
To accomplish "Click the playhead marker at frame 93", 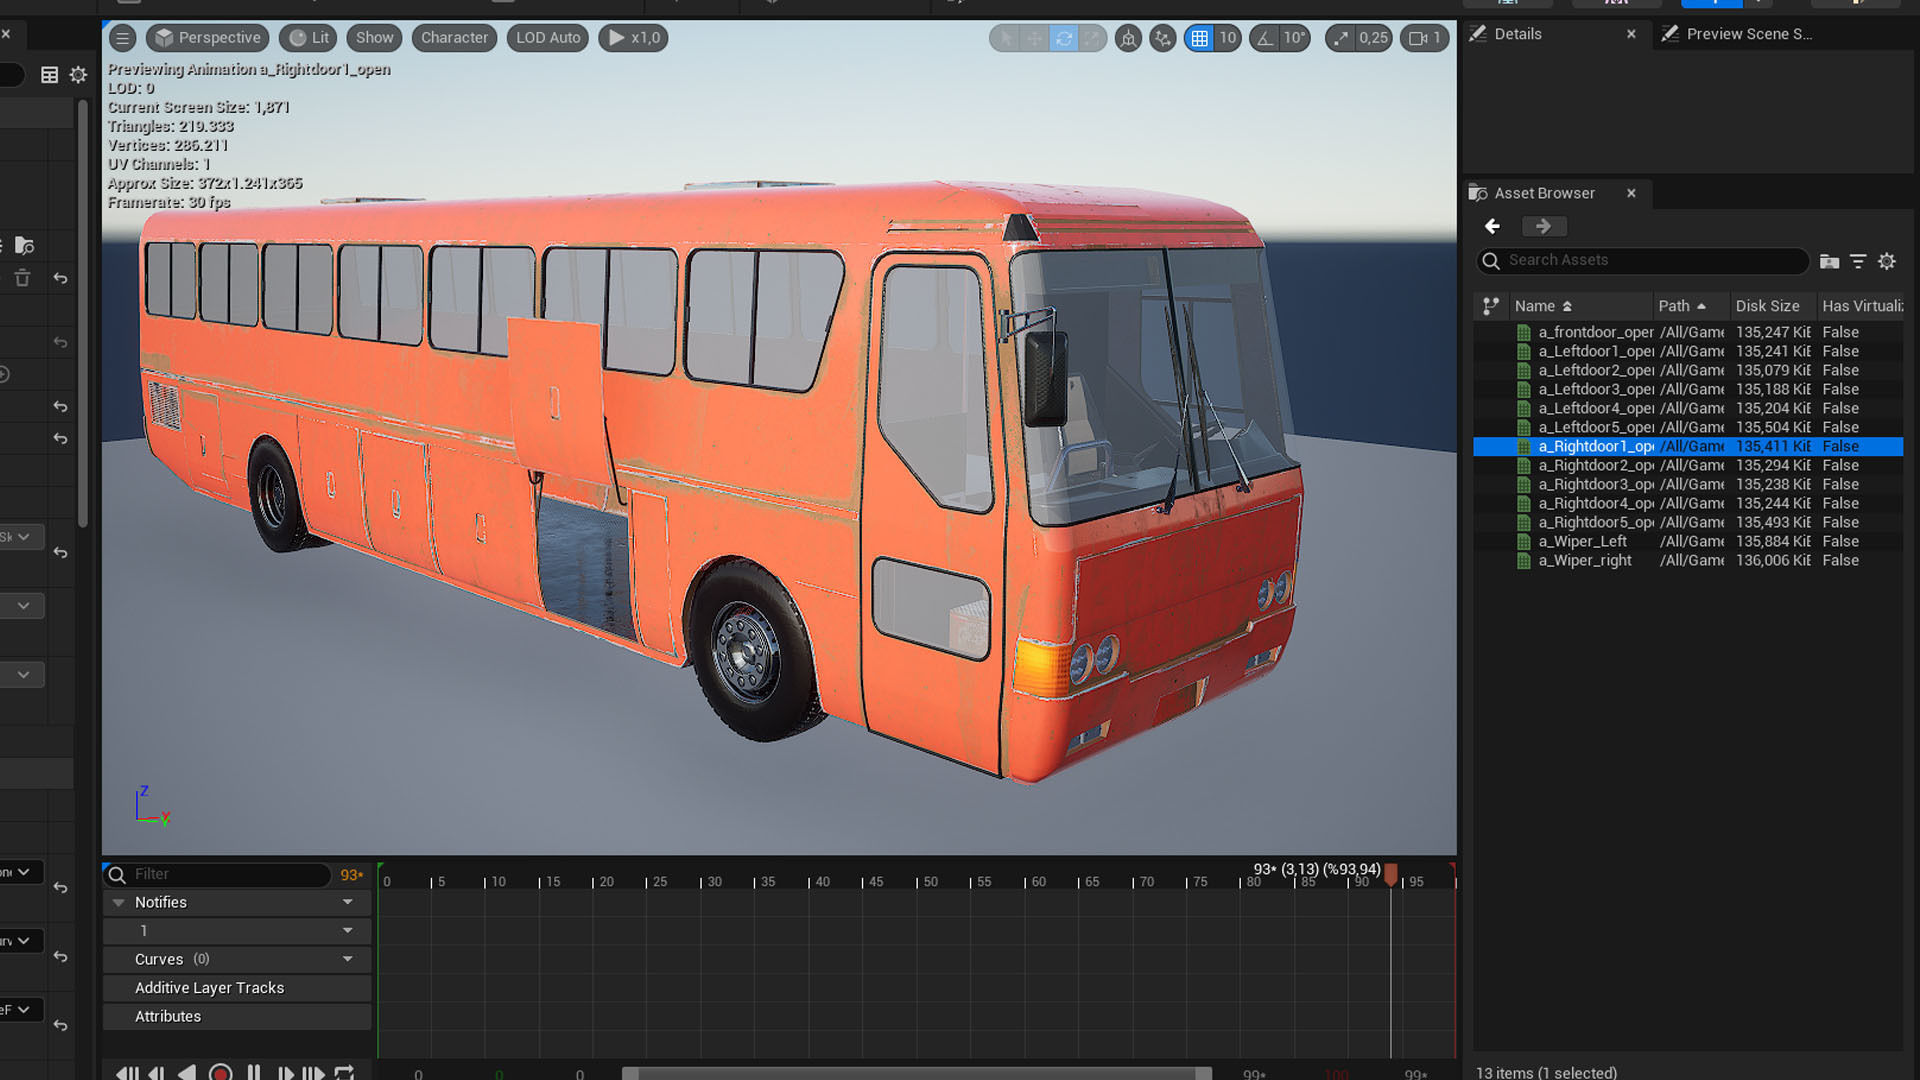I will click(1390, 875).
